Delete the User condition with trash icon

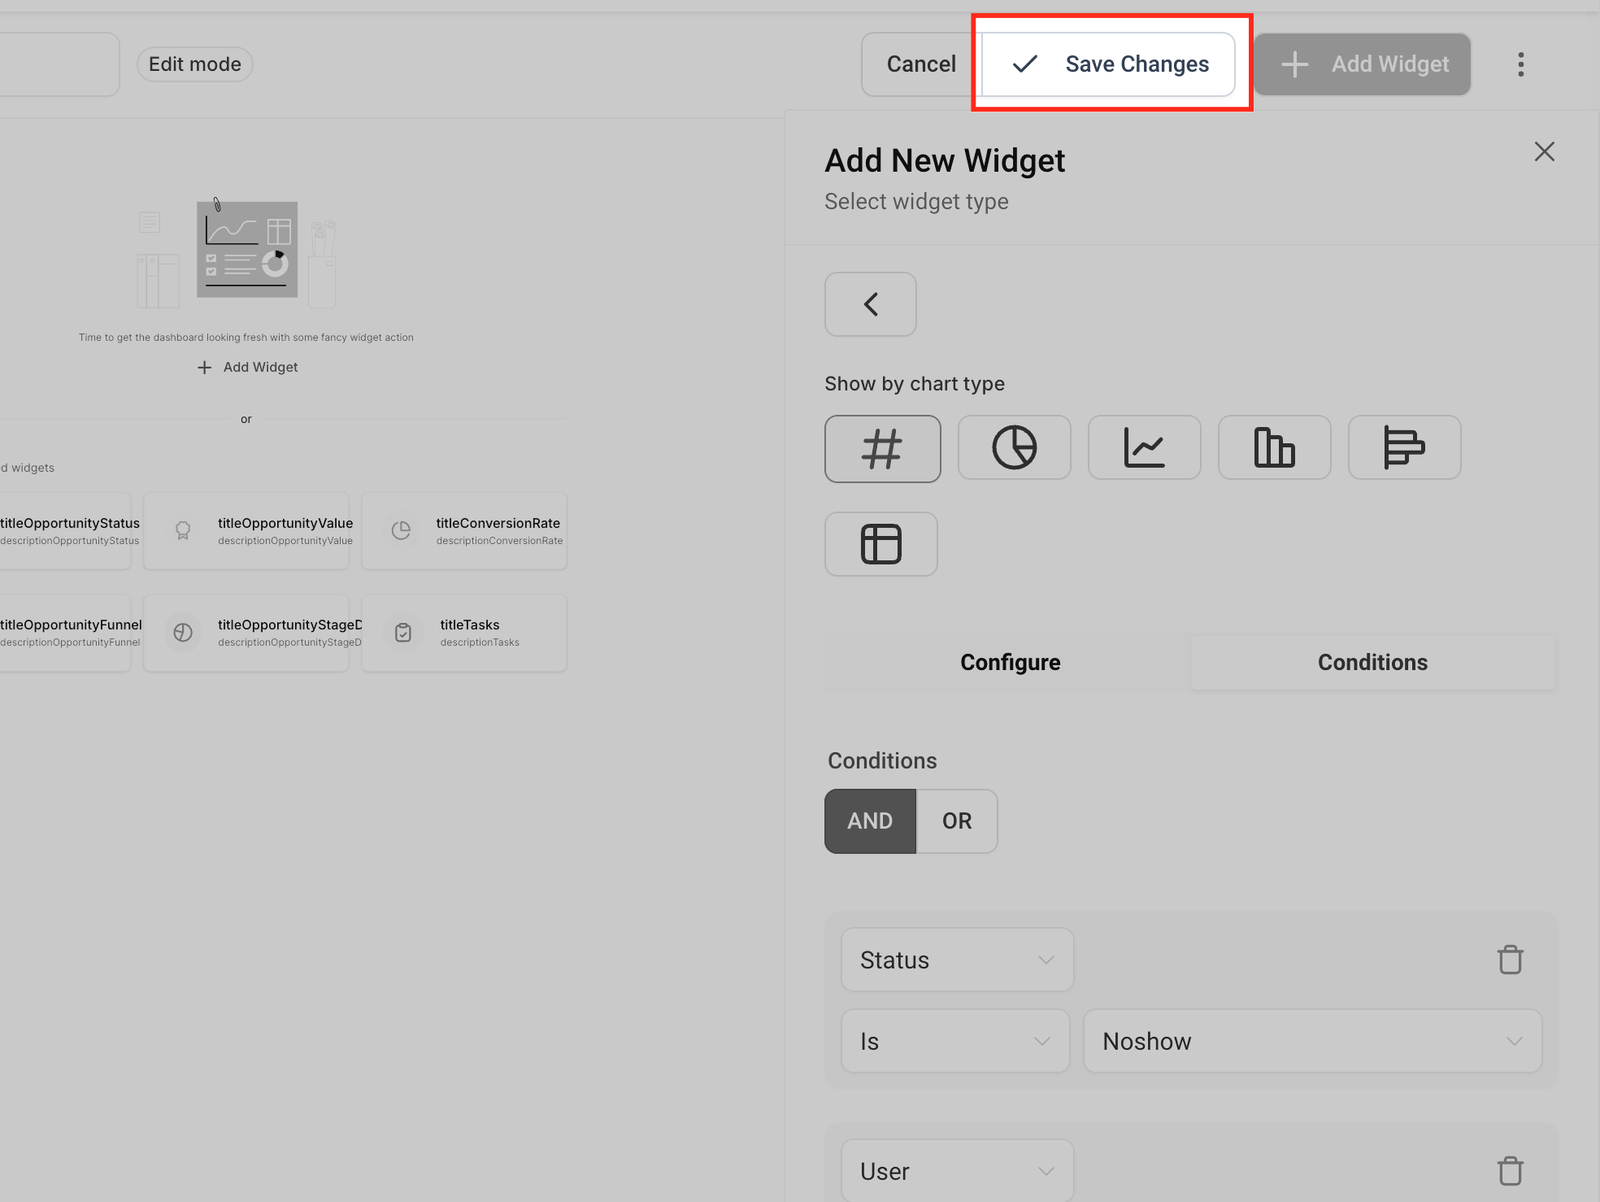coord(1510,1171)
